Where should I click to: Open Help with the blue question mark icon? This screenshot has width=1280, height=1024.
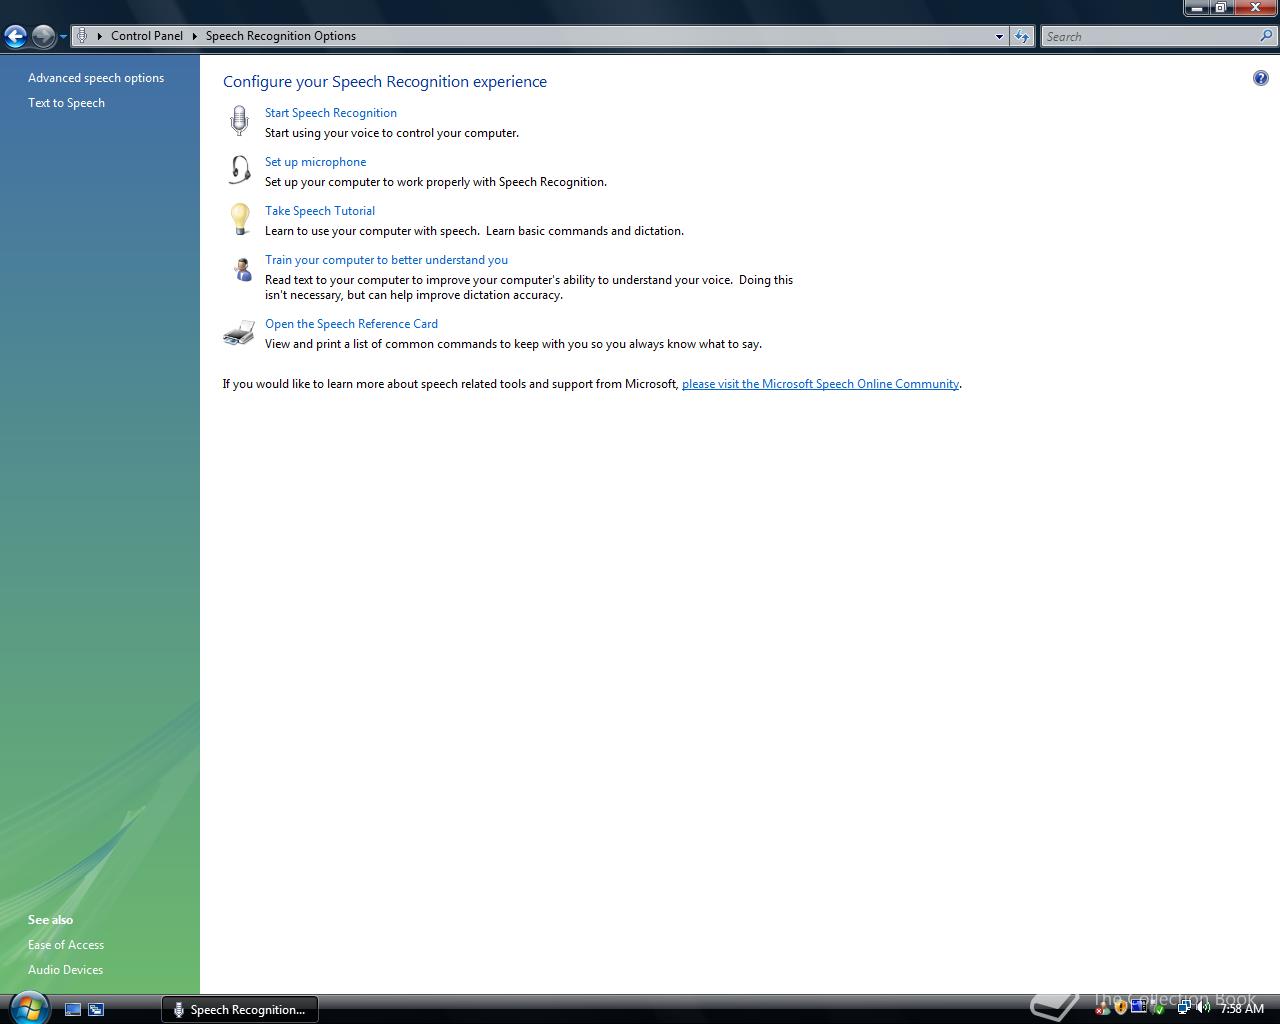1260,78
